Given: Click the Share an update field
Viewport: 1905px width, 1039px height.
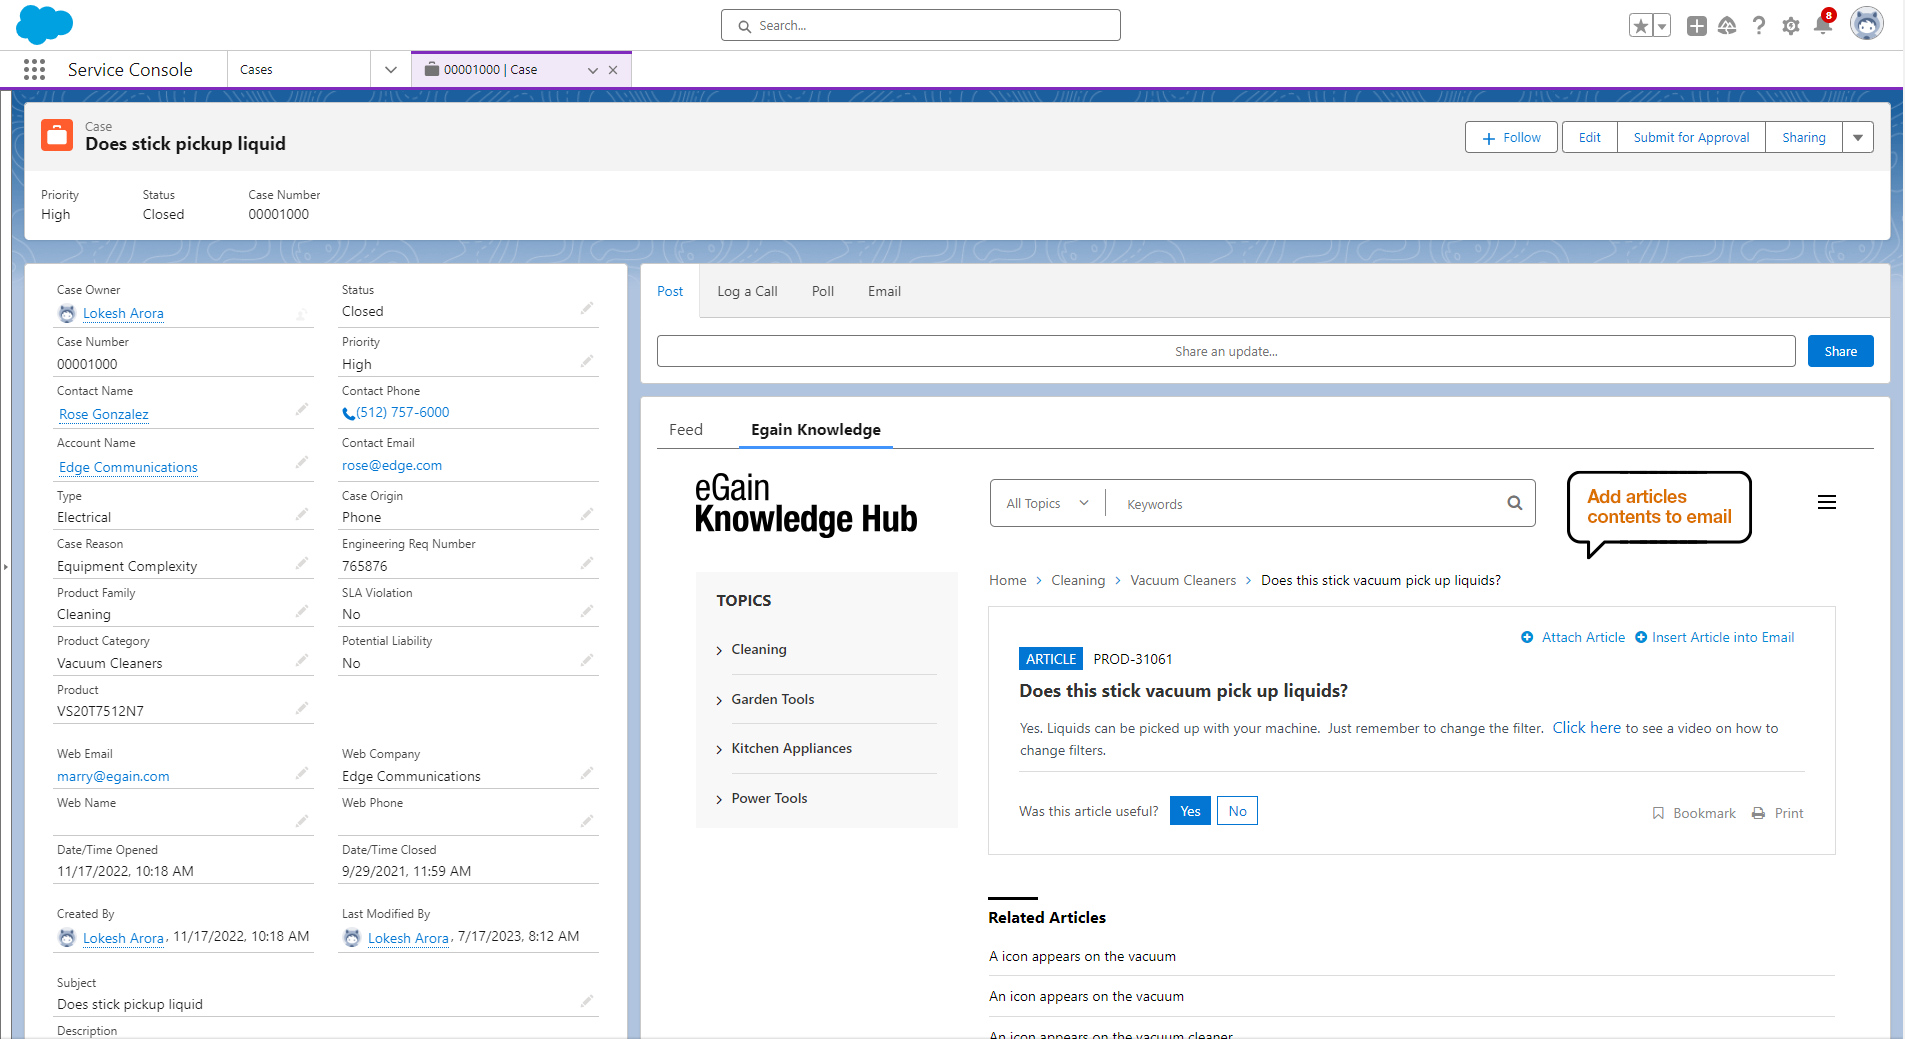Looking at the screenshot, I should [1225, 351].
